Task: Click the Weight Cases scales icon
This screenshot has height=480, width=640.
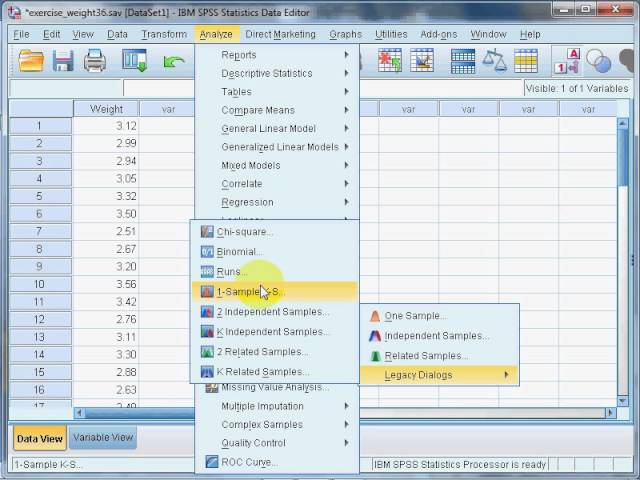Action: (x=494, y=60)
